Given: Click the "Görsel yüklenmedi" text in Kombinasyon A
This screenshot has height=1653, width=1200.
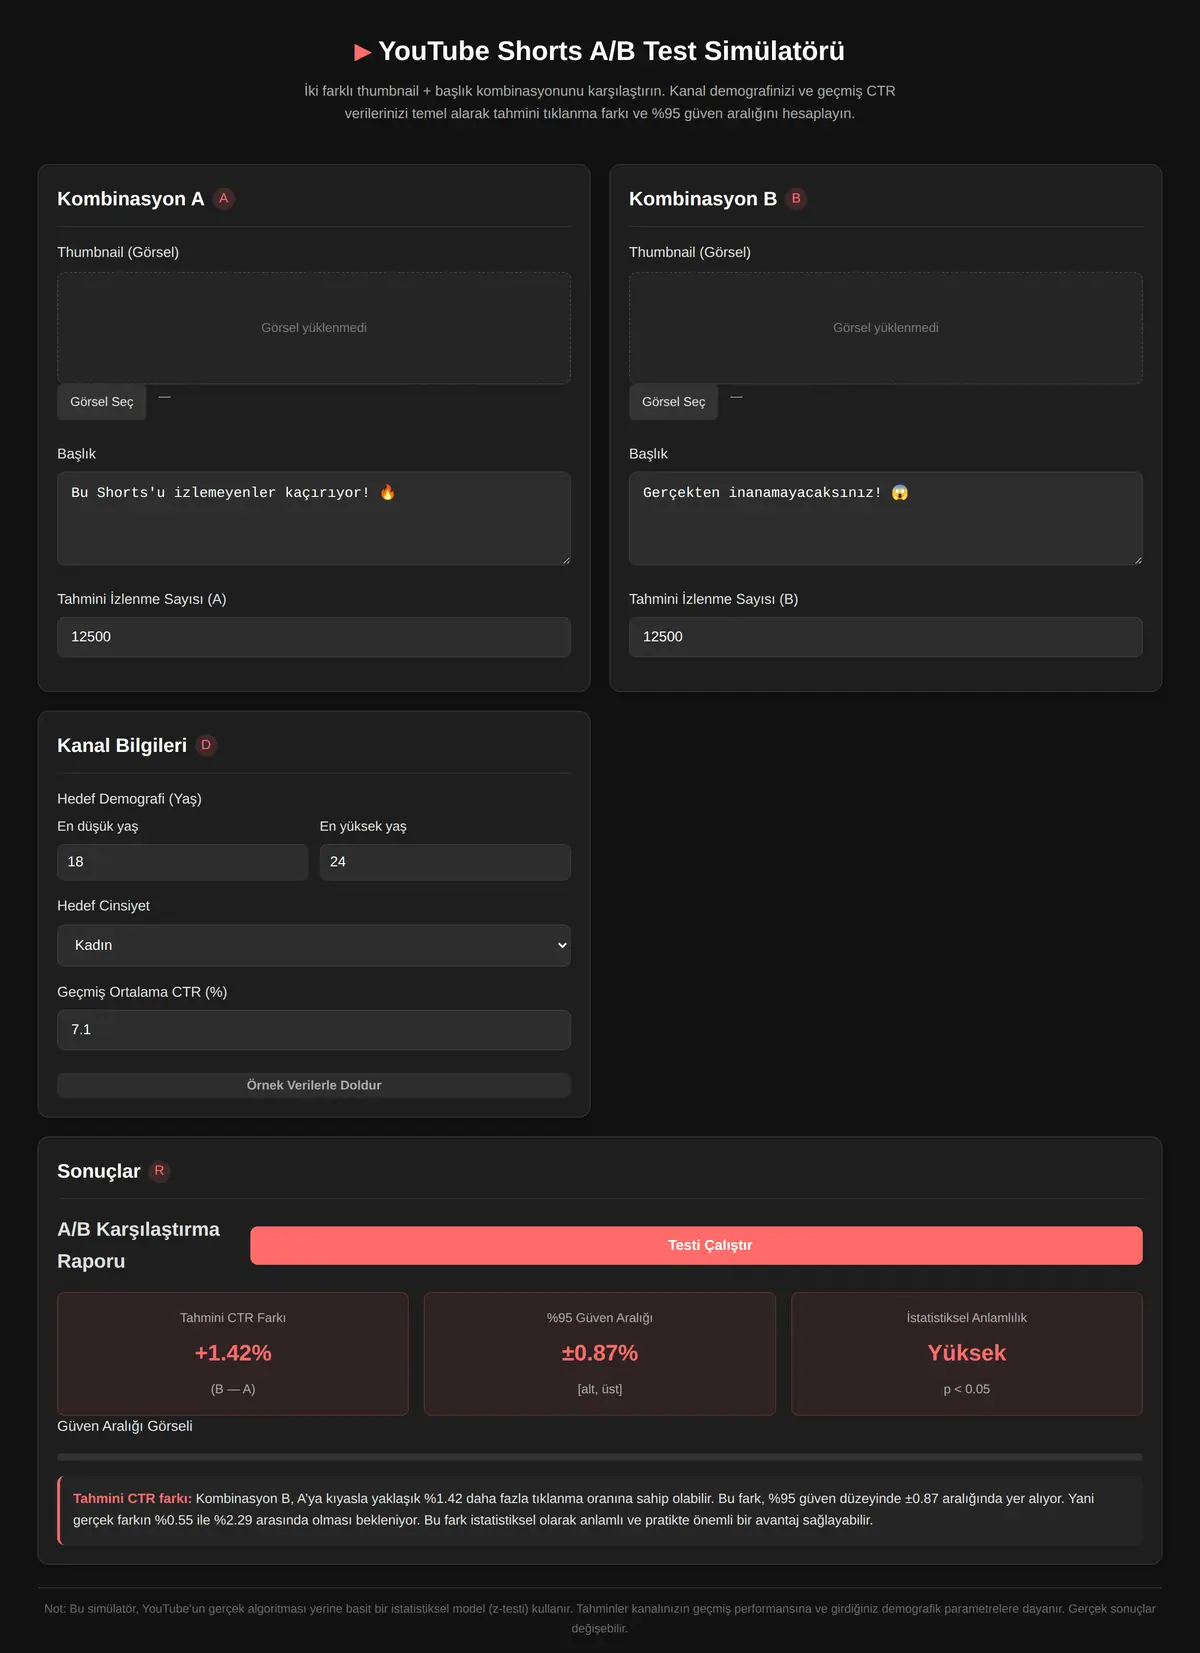Looking at the screenshot, I should 314,328.
